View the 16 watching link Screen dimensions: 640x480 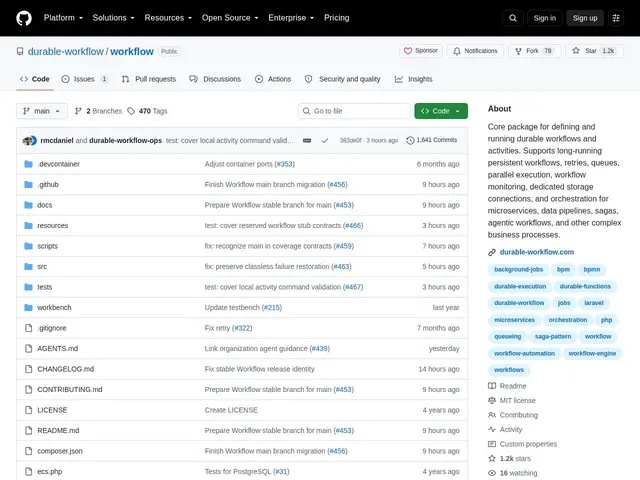(x=513, y=473)
